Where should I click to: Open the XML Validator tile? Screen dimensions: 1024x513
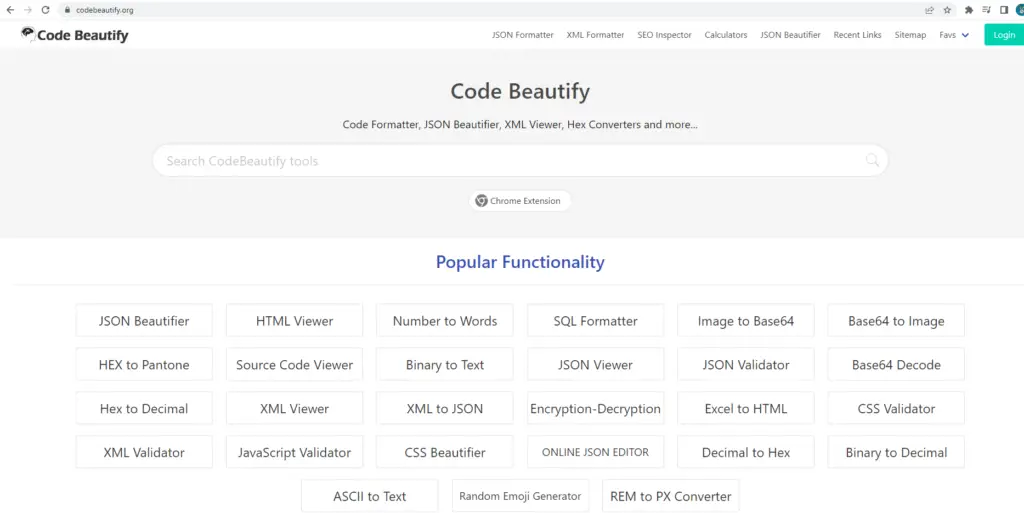coord(144,452)
